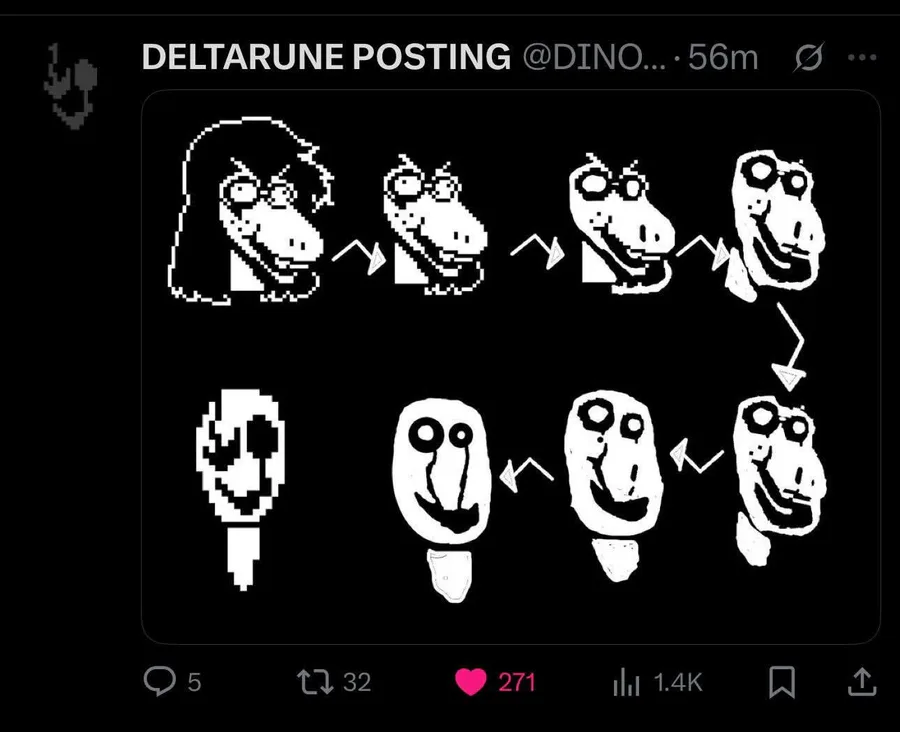Open the Alphys-to-Gaster meme image
Screen dimensions: 900x732
pos(511,366)
